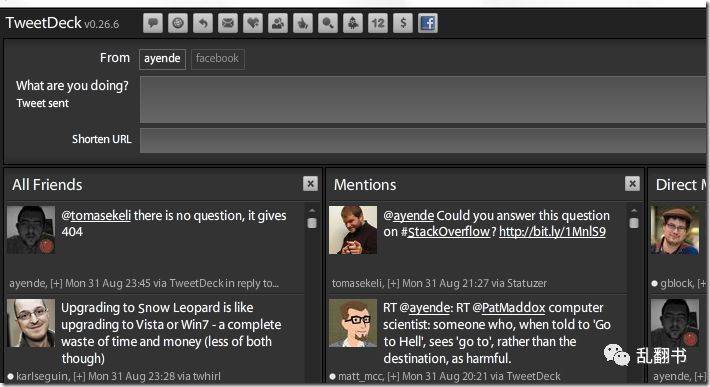Close the All Friends column
This screenshot has height=387, width=710.
(x=310, y=184)
